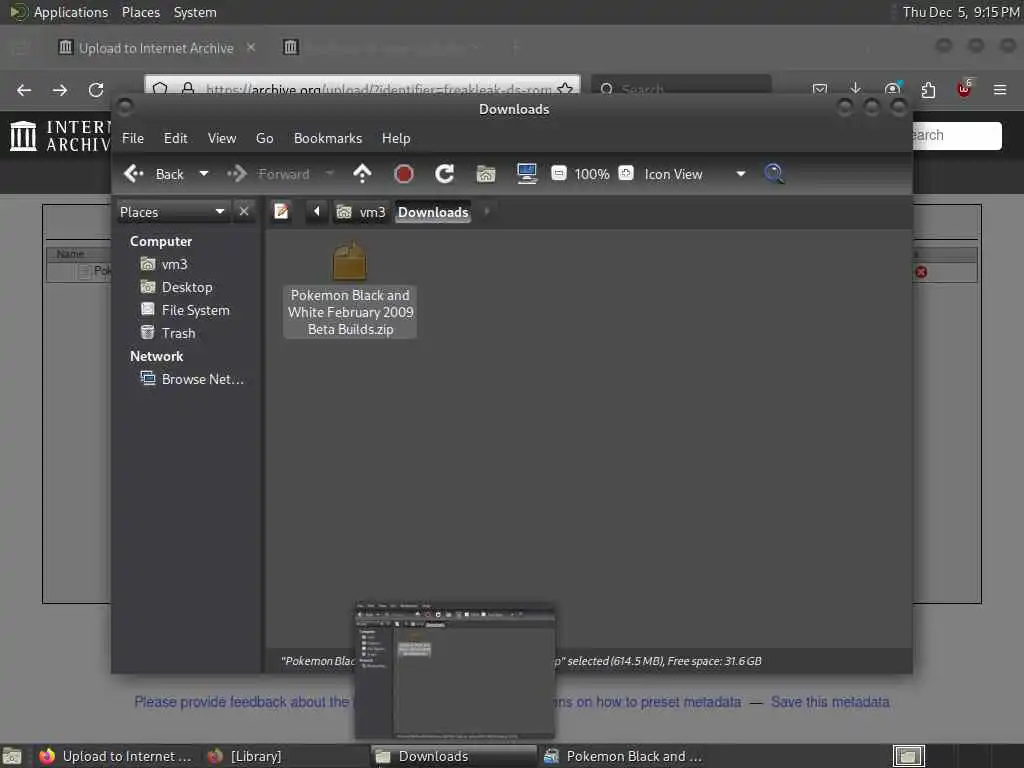The height and width of the screenshot is (768, 1024).
Task: Go to Home folder icon
Action: click(486, 174)
